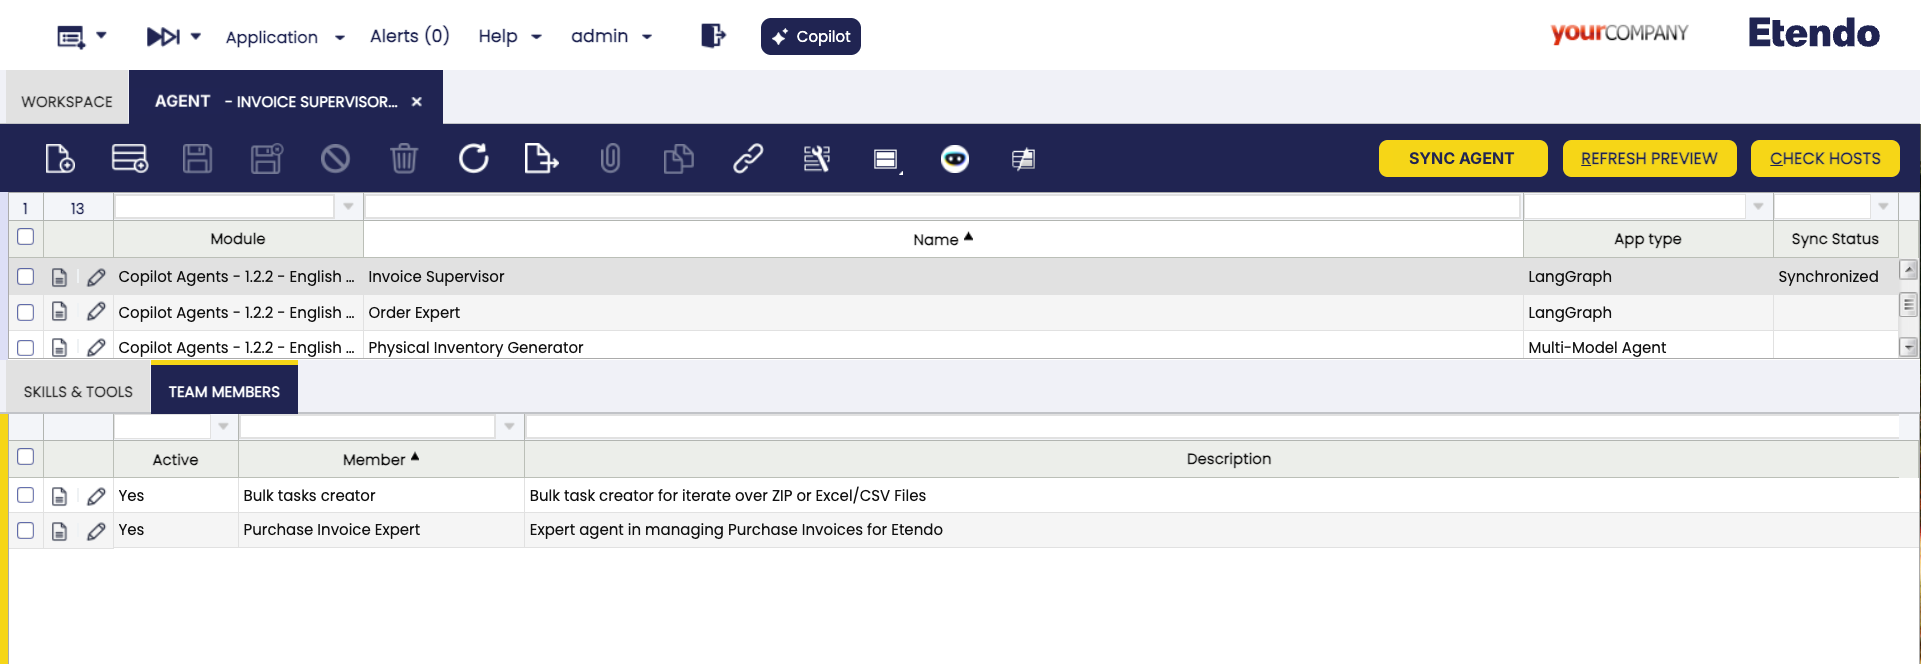Expand the Sync Status filter dropdown
This screenshot has height=664, width=1921.
(x=1883, y=207)
